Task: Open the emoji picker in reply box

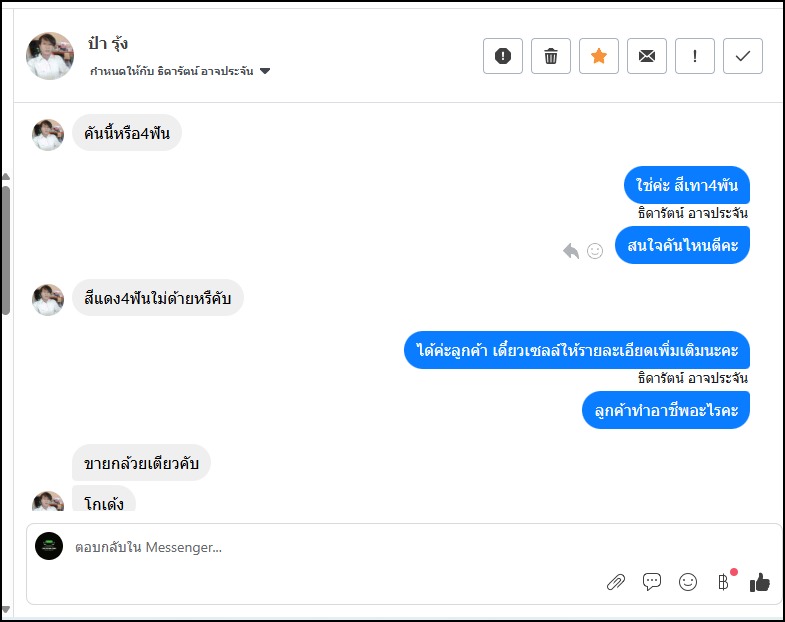Action: tap(688, 582)
